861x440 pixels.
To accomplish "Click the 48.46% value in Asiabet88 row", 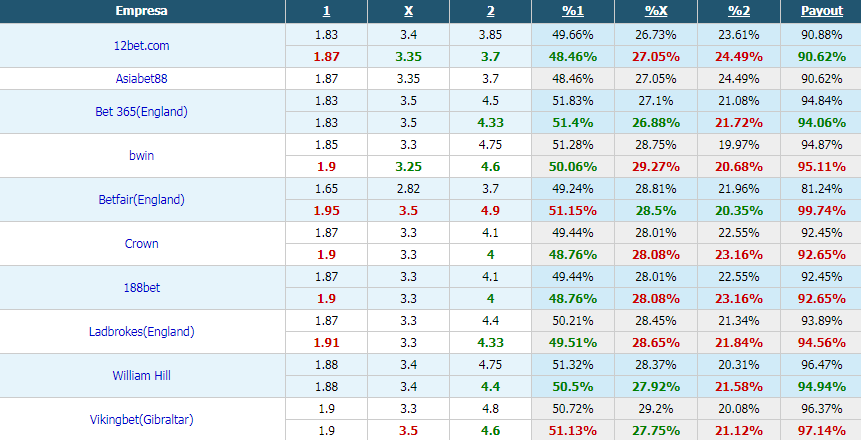I will click(x=573, y=79).
